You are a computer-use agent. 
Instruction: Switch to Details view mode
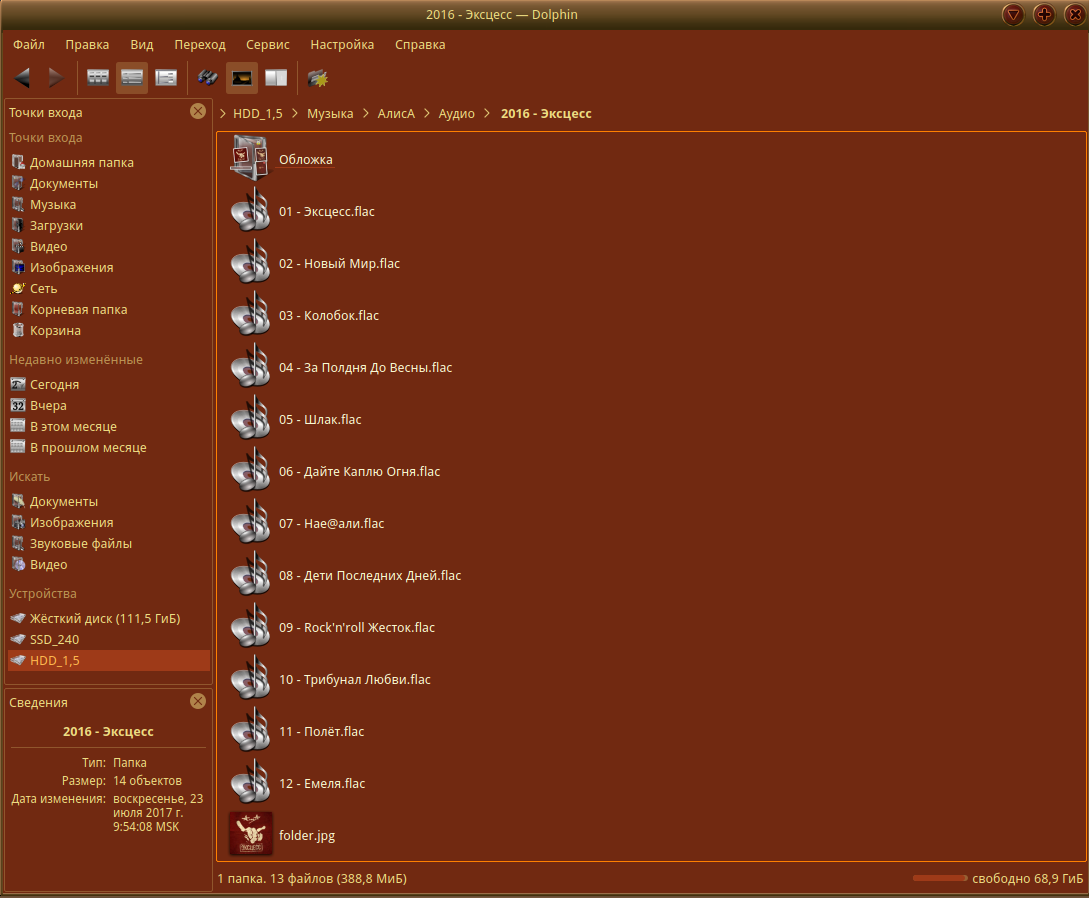166,78
